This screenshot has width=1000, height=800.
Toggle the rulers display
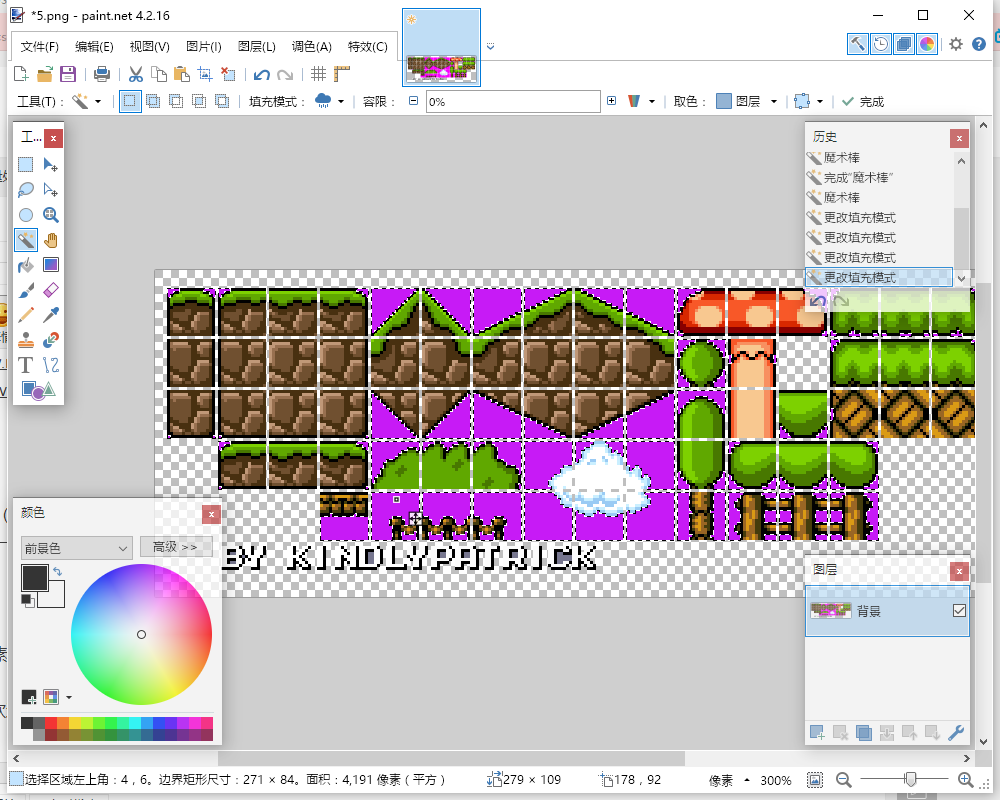click(342, 74)
